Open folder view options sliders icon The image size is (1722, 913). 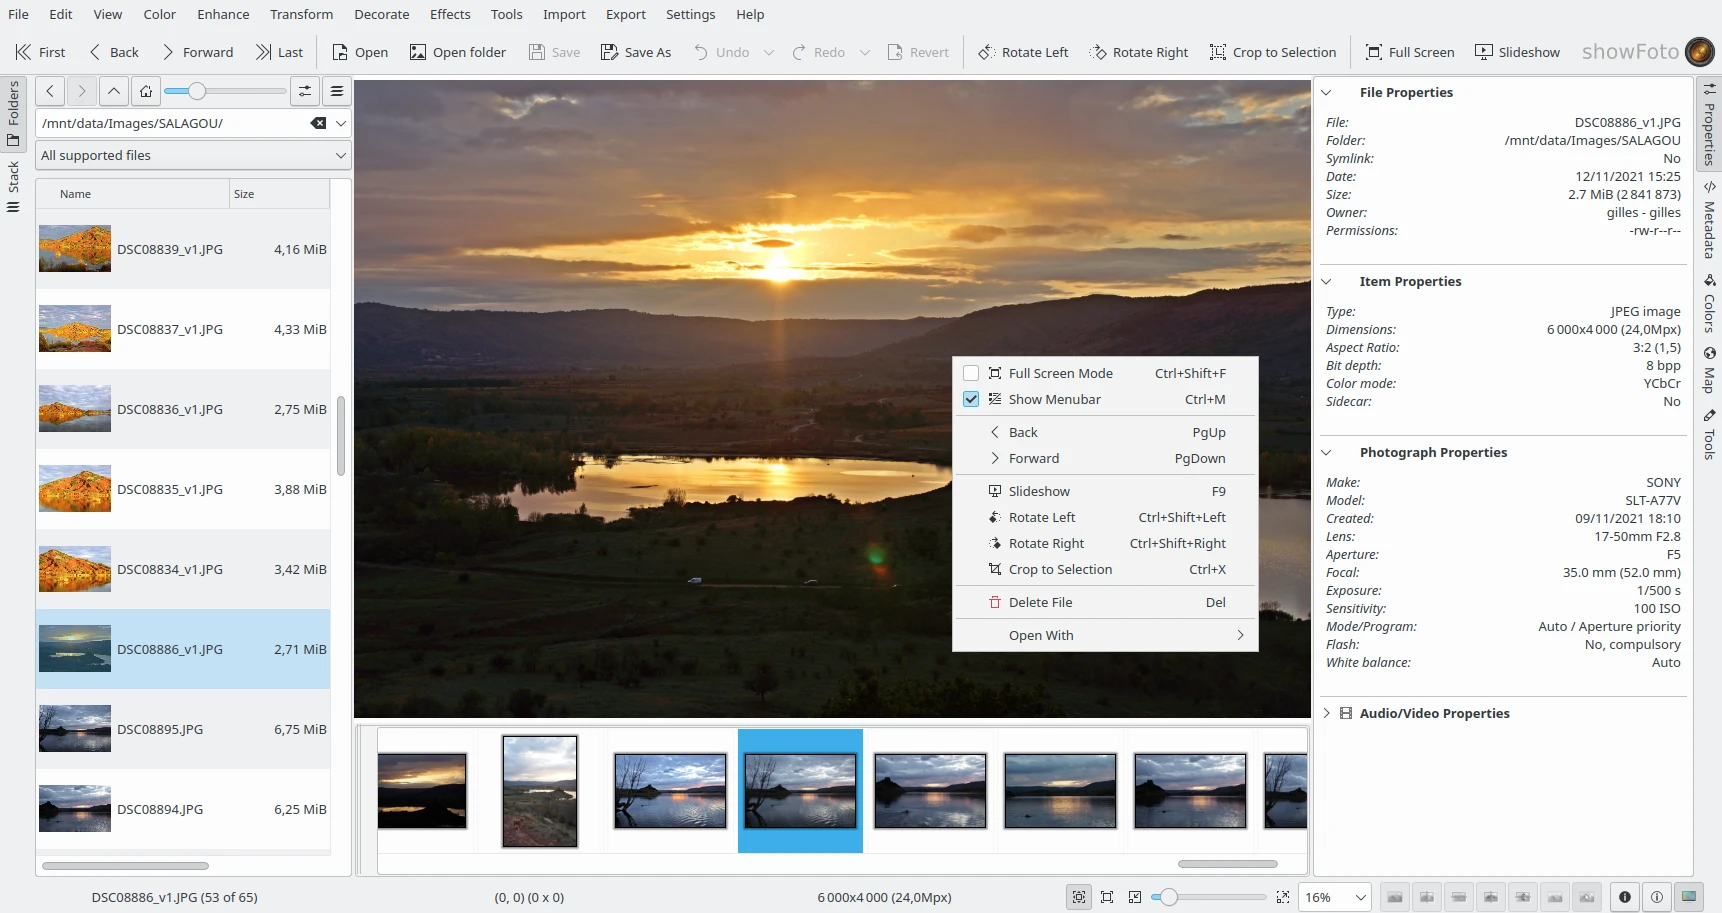coord(305,91)
